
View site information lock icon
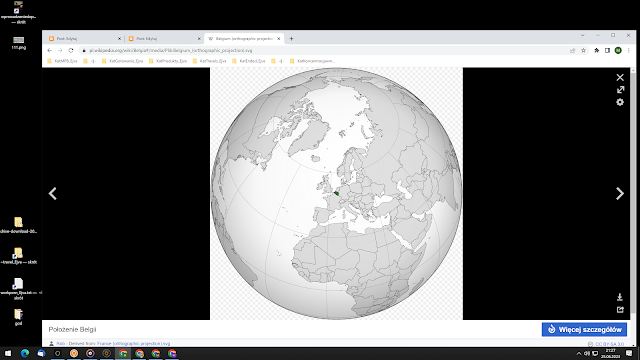point(84,51)
